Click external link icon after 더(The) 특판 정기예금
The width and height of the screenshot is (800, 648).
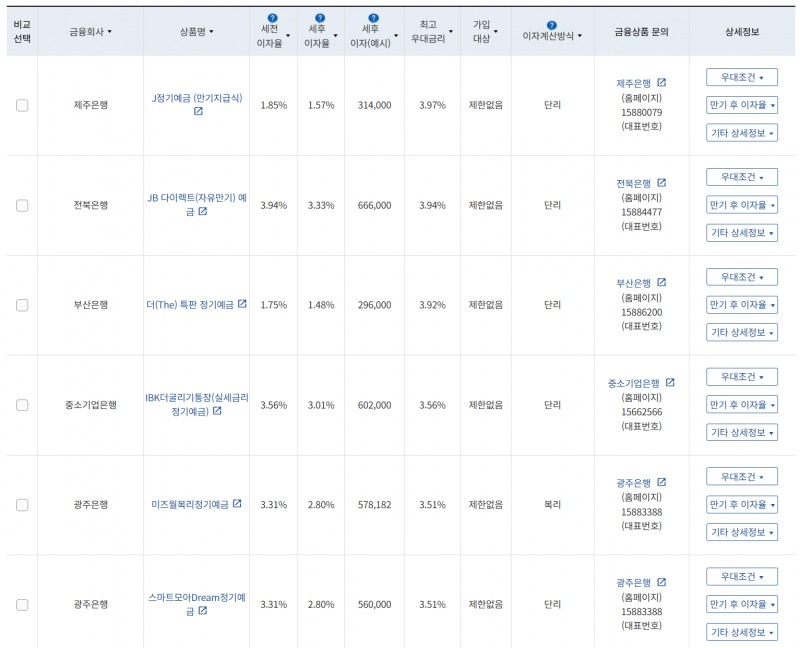(242, 304)
